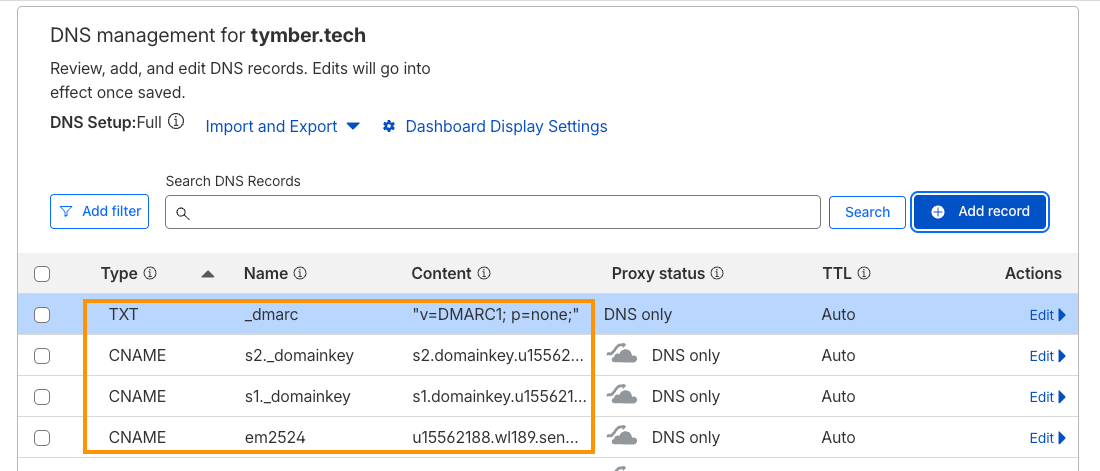Expand Edit for the s2._domainkey record

[x=1047, y=356]
